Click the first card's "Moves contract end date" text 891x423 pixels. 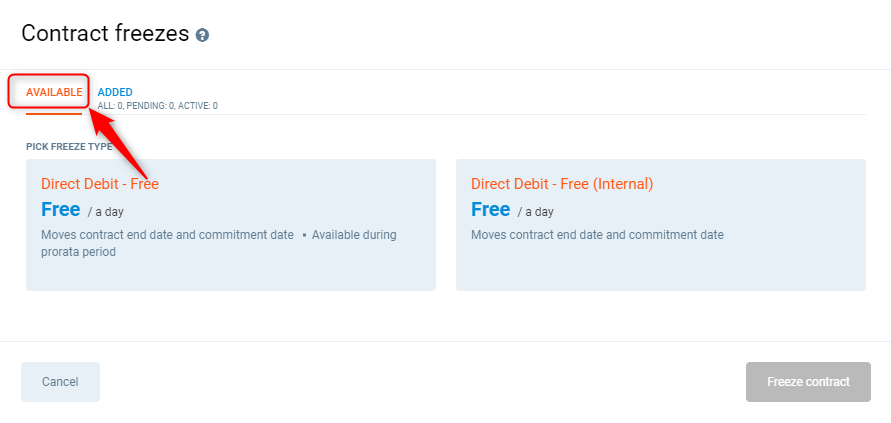(x=167, y=235)
